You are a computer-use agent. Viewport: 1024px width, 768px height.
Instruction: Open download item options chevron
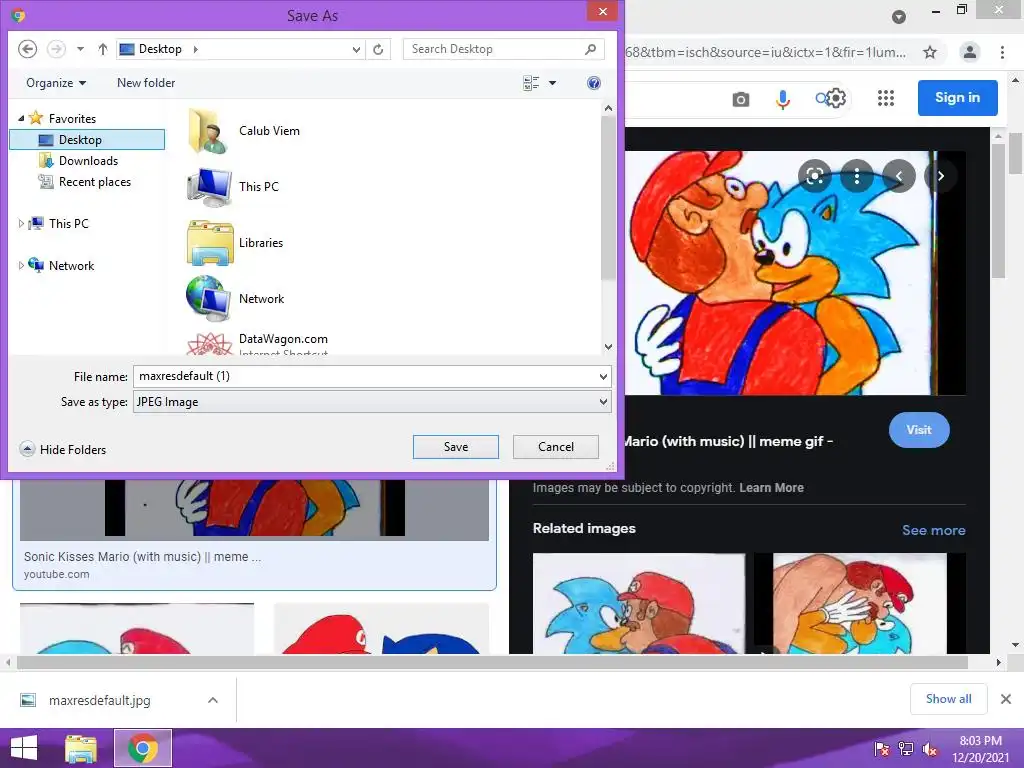click(213, 700)
